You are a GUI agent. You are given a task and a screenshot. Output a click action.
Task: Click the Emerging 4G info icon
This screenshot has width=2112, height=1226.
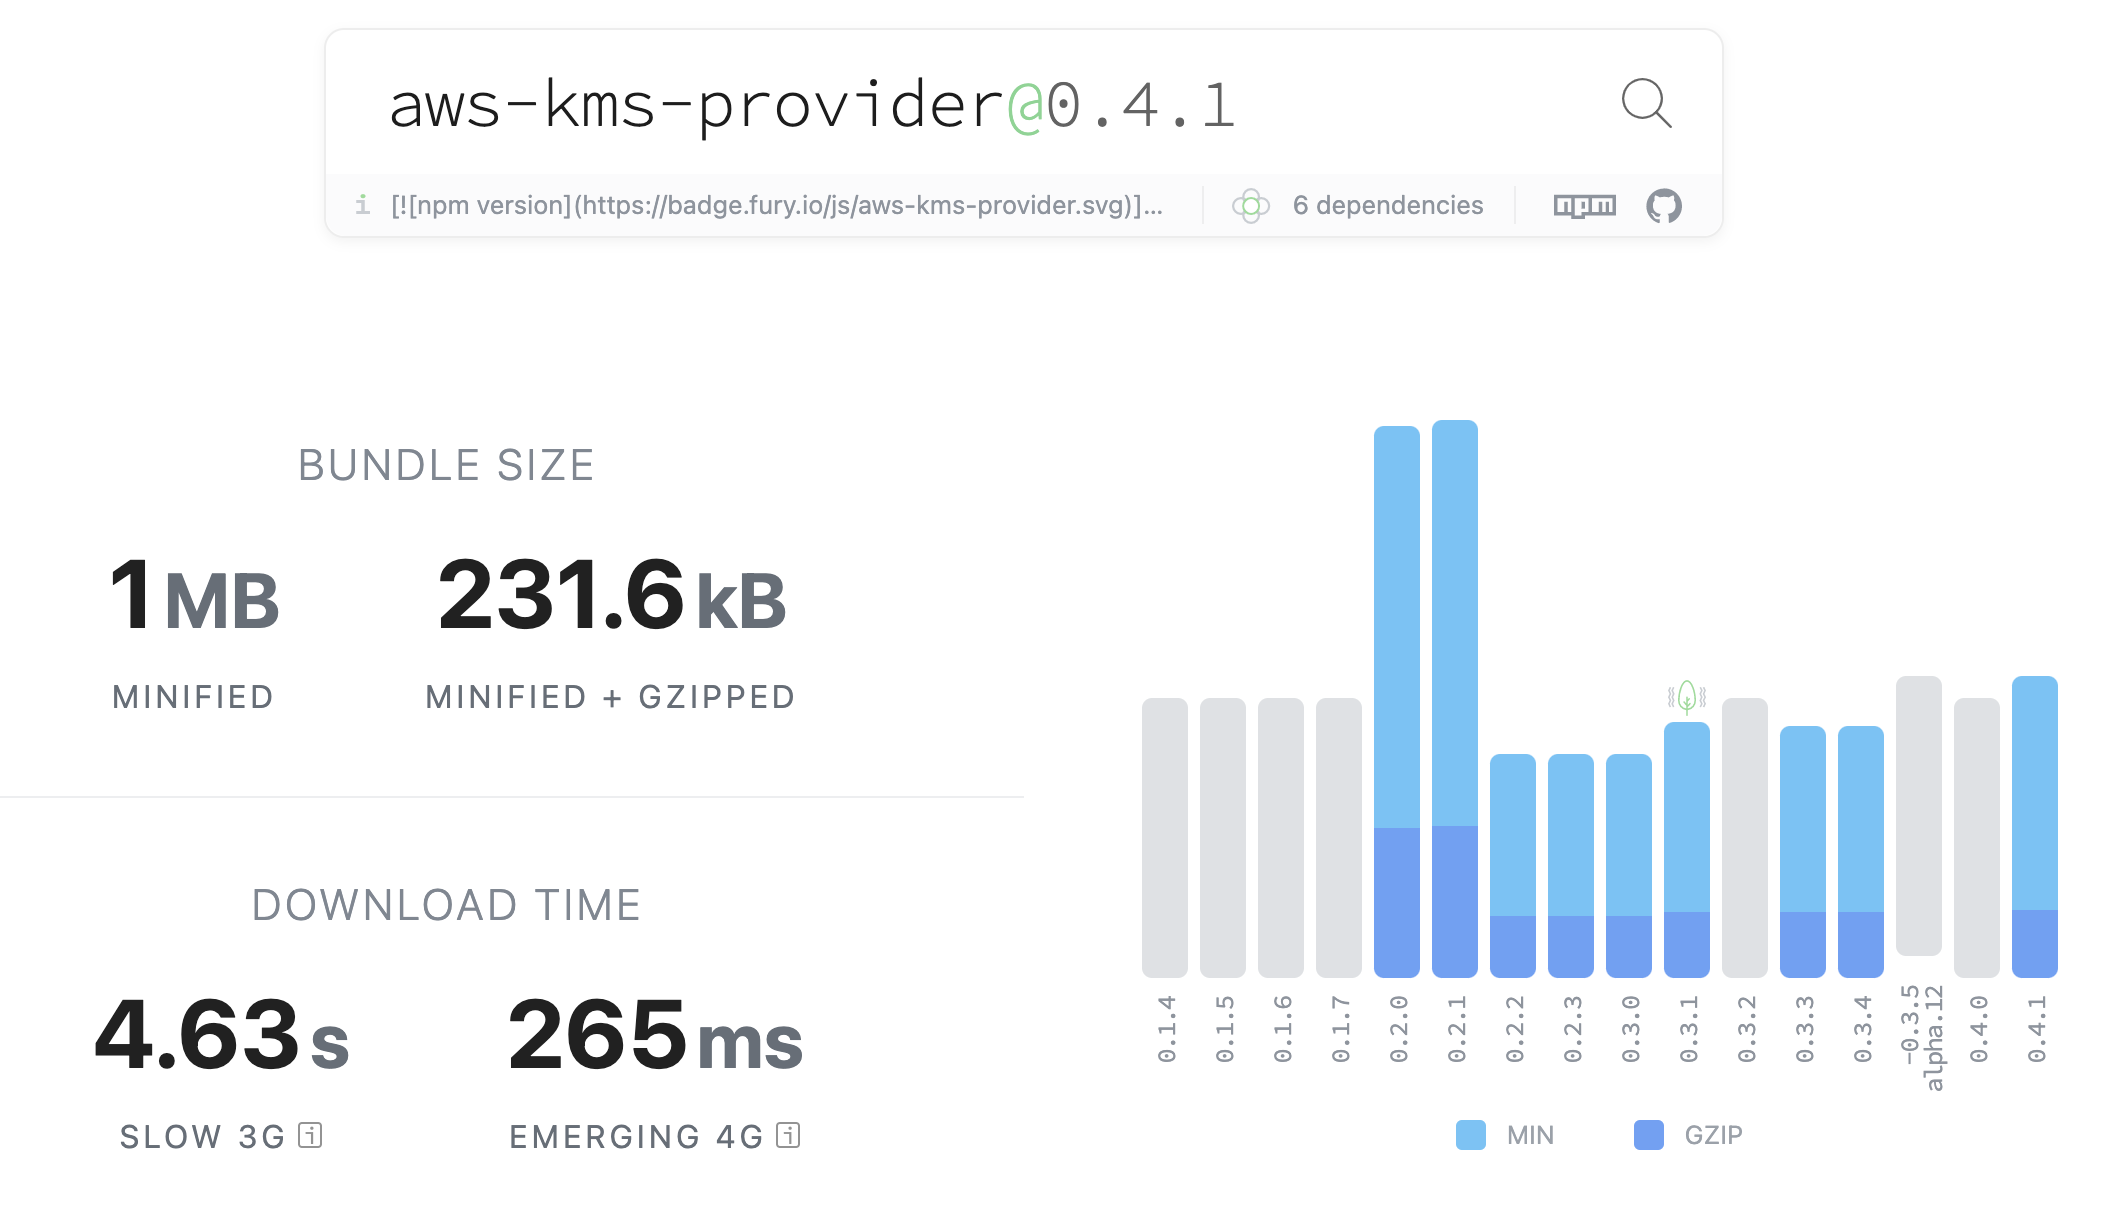point(788,1136)
